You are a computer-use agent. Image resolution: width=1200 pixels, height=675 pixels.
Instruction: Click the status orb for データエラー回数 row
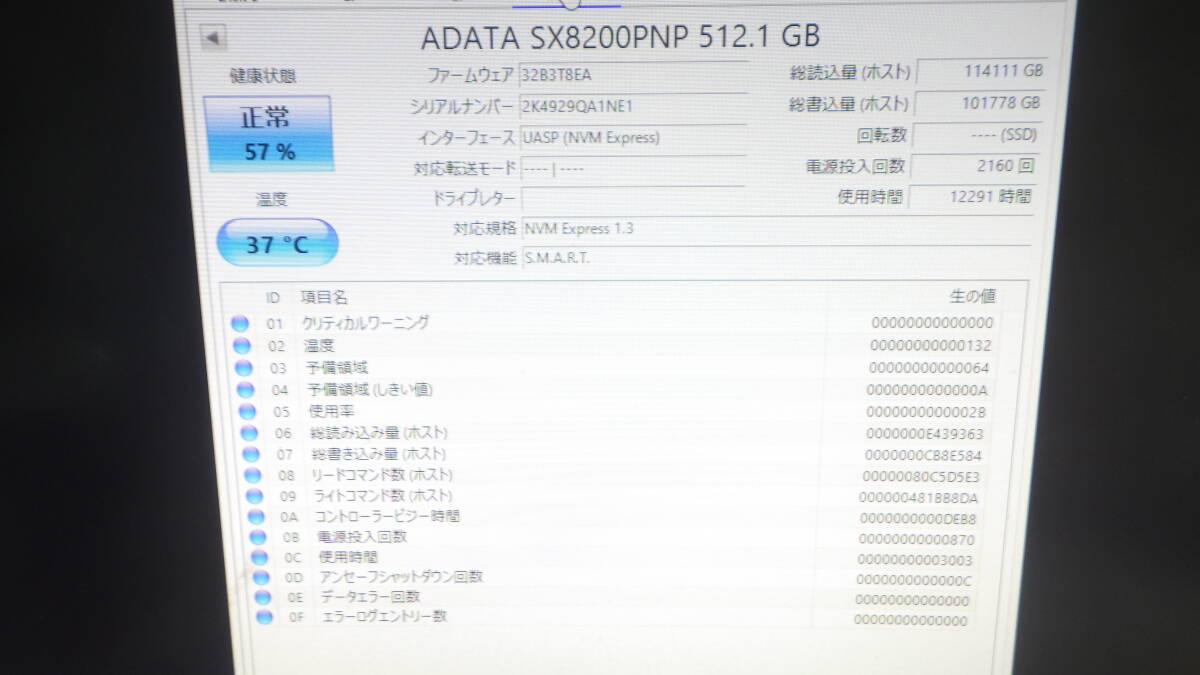tap(263, 597)
